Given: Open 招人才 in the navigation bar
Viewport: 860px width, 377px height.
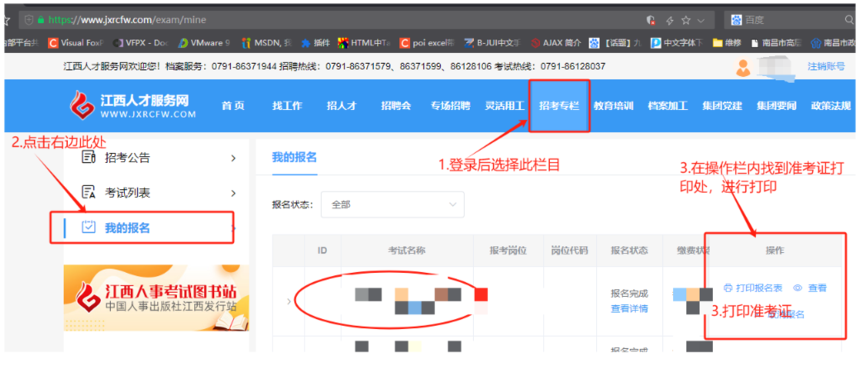Looking at the screenshot, I should pos(341,106).
